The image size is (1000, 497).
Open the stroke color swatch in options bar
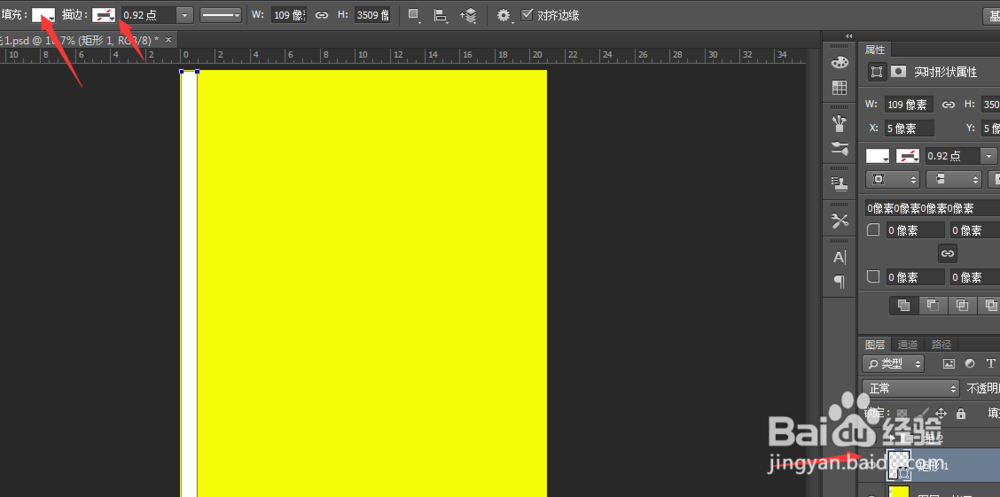103,15
